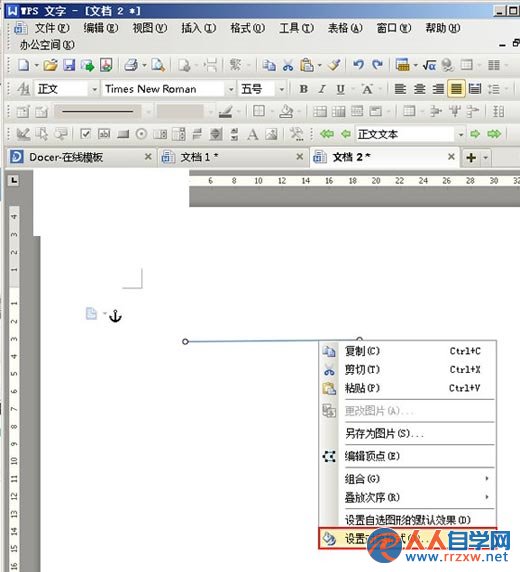The height and width of the screenshot is (572, 520).
Task: Open the 插入 menu
Action: [x=199, y=28]
